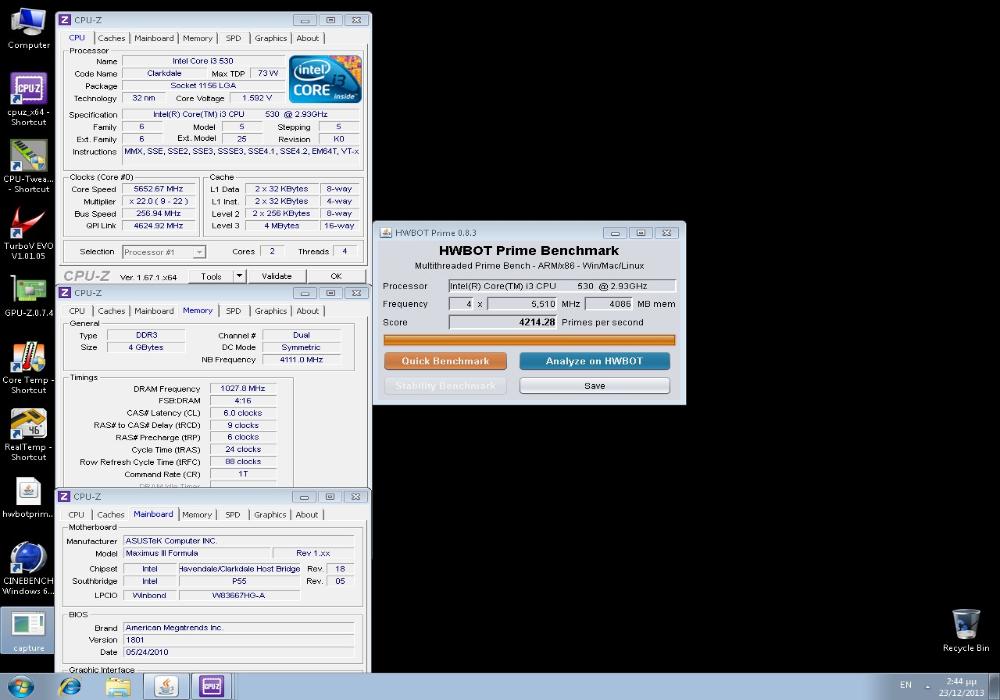Click the Tools button in CPU-Z
The width and height of the screenshot is (1000, 700).
click(211, 276)
